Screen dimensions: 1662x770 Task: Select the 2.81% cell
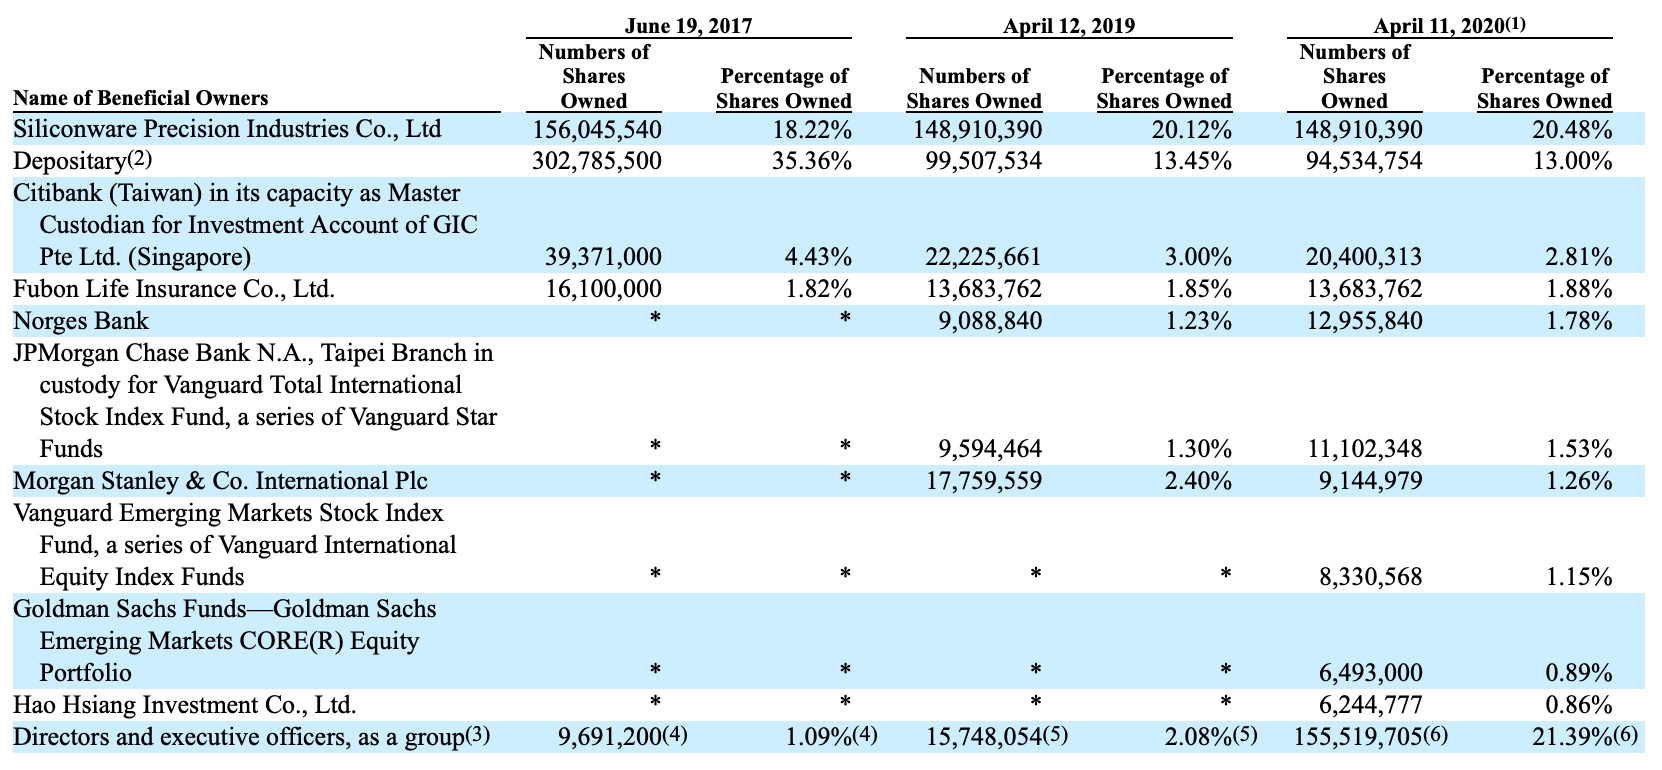click(x=1579, y=257)
